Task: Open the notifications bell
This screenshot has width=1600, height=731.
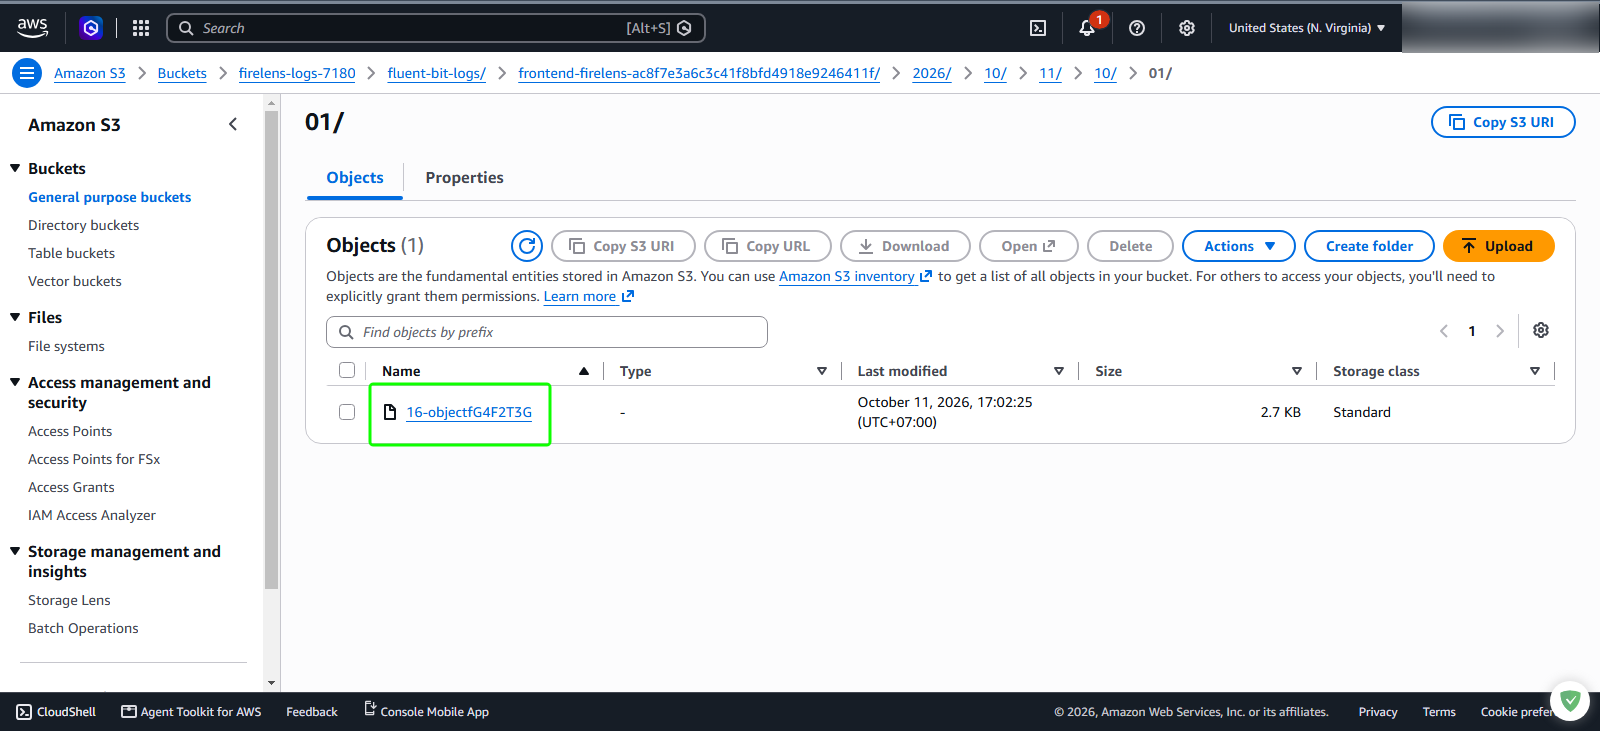Action: [1087, 28]
